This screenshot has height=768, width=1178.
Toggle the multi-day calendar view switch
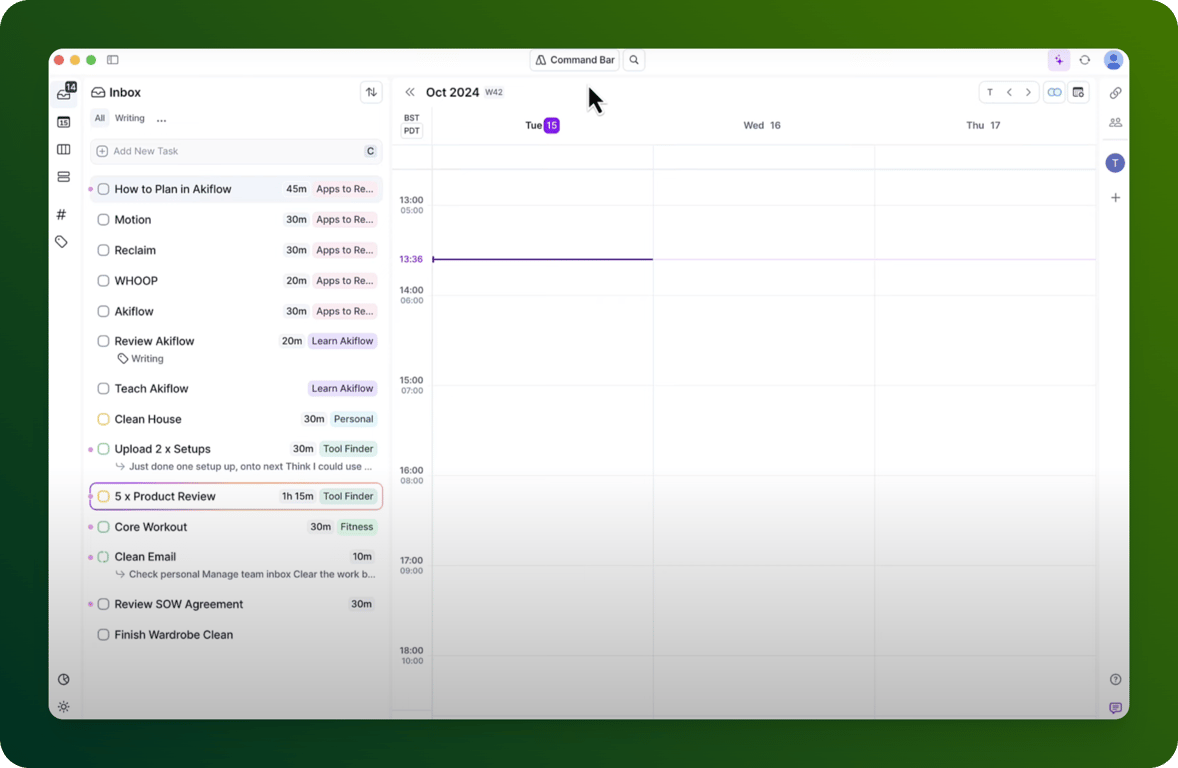pyautogui.click(x=1054, y=92)
